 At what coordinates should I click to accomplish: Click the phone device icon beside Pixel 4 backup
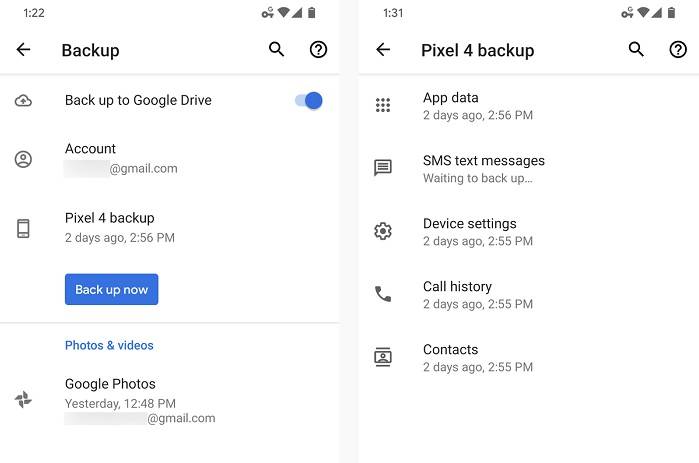pyautogui.click(x=23, y=228)
